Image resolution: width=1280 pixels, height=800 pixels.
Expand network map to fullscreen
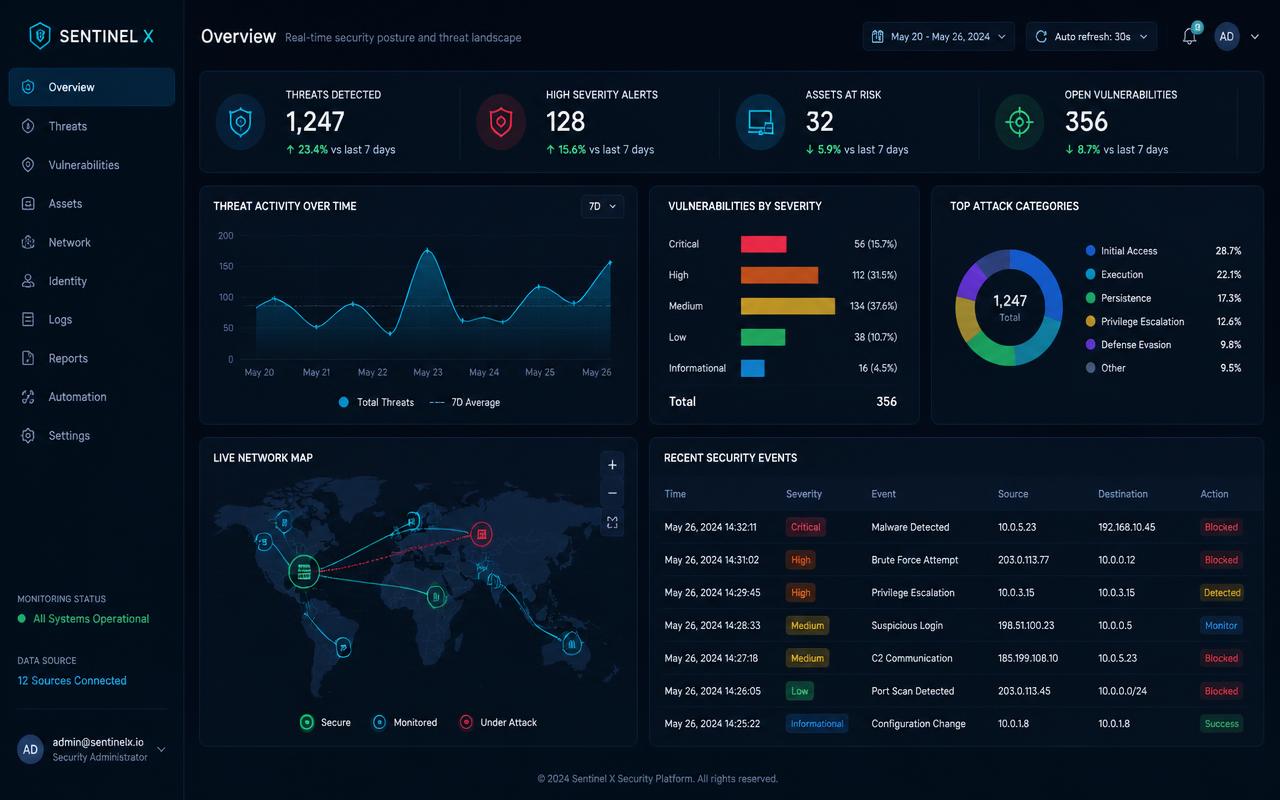pos(612,522)
